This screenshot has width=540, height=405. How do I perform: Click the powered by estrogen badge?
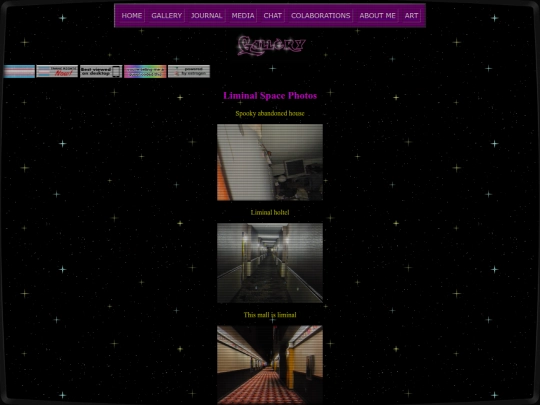(189, 71)
